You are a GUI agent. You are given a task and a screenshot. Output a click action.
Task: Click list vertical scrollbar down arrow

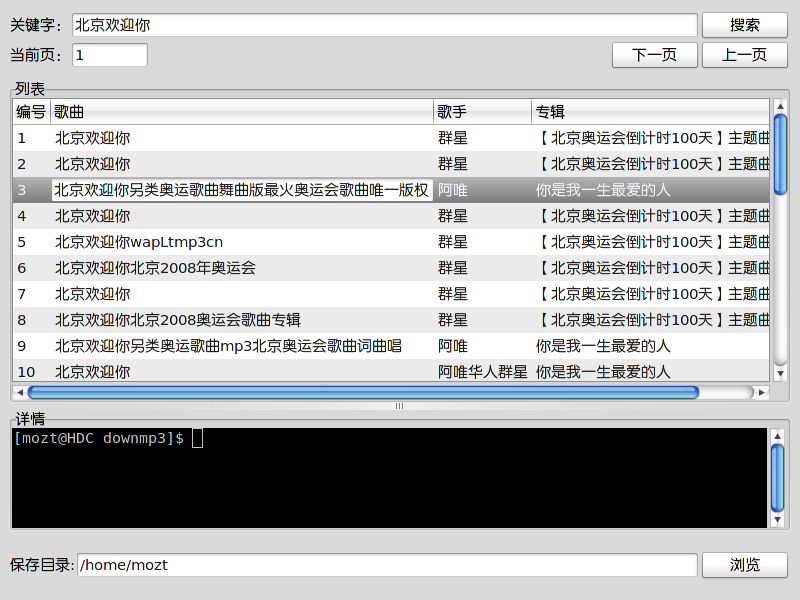(780, 373)
